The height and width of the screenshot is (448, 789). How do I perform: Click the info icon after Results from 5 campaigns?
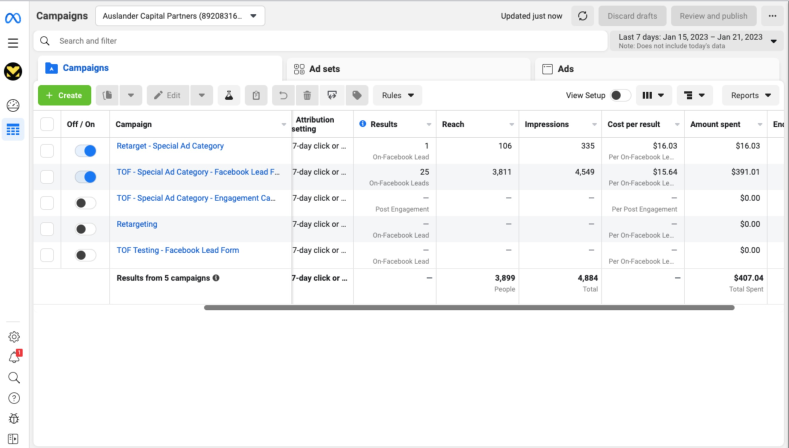click(x=216, y=278)
